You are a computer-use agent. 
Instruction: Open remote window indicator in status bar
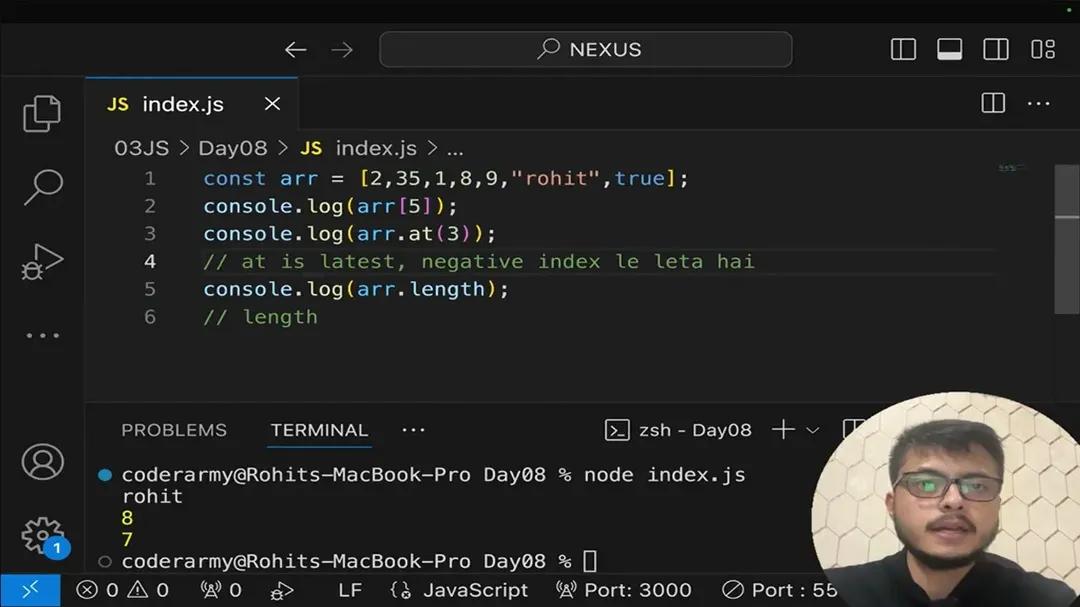(30, 590)
